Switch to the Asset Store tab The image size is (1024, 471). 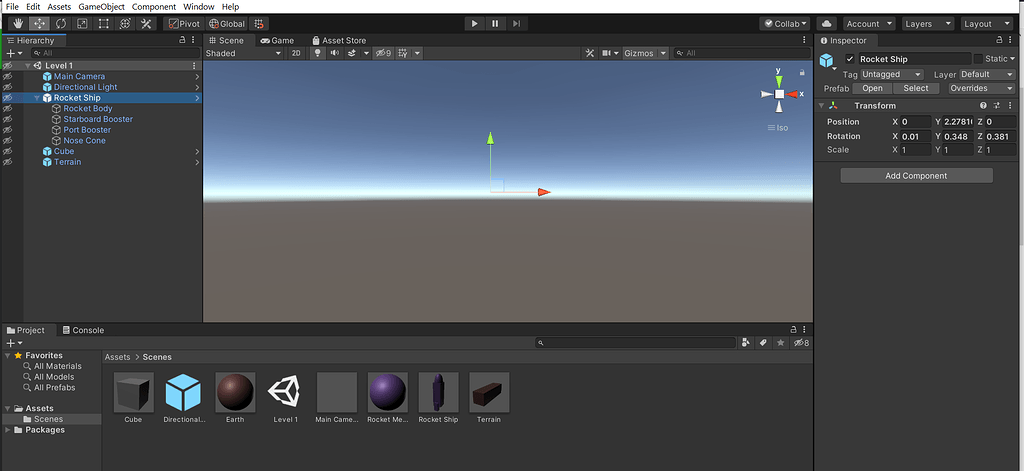tap(339, 41)
